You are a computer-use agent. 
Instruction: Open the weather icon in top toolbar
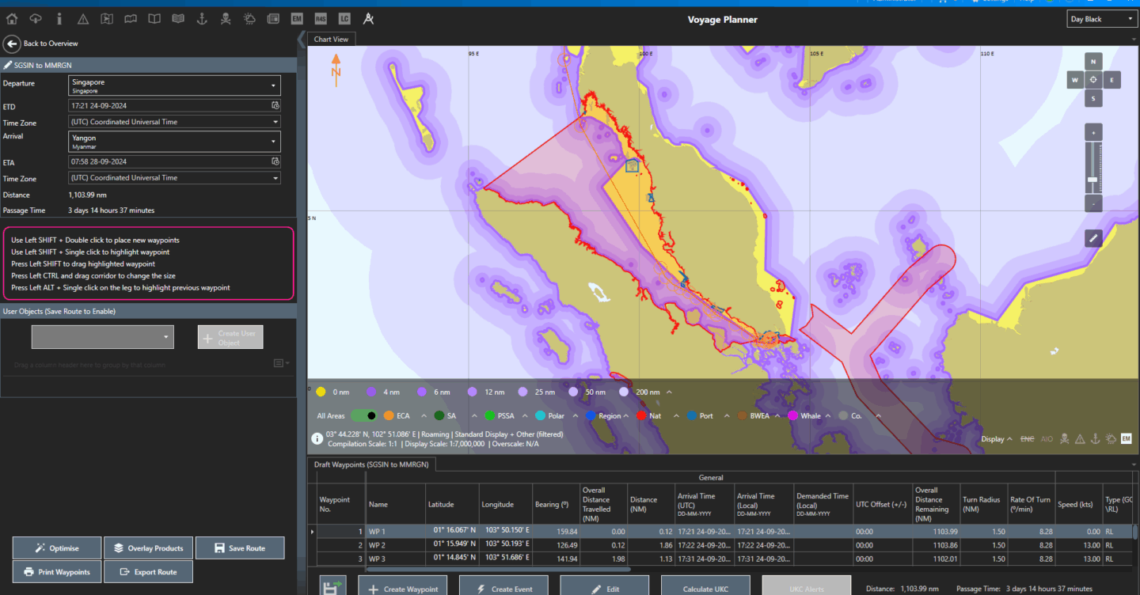[249, 19]
